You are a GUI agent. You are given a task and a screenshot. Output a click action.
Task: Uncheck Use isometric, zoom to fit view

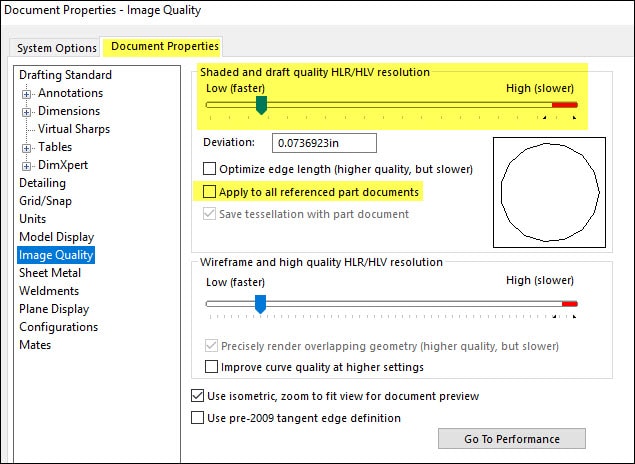click(x=197, y=396)
